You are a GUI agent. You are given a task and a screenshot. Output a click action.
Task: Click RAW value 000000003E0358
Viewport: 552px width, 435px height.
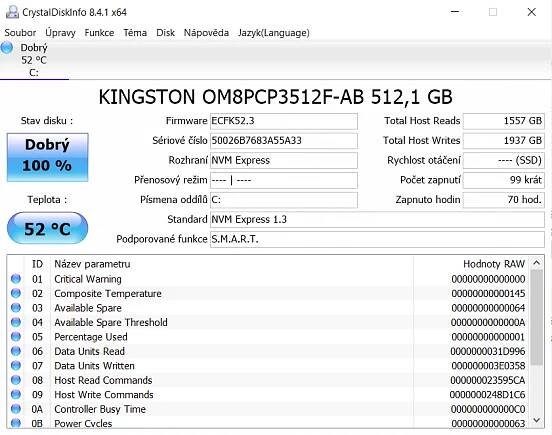488,366
